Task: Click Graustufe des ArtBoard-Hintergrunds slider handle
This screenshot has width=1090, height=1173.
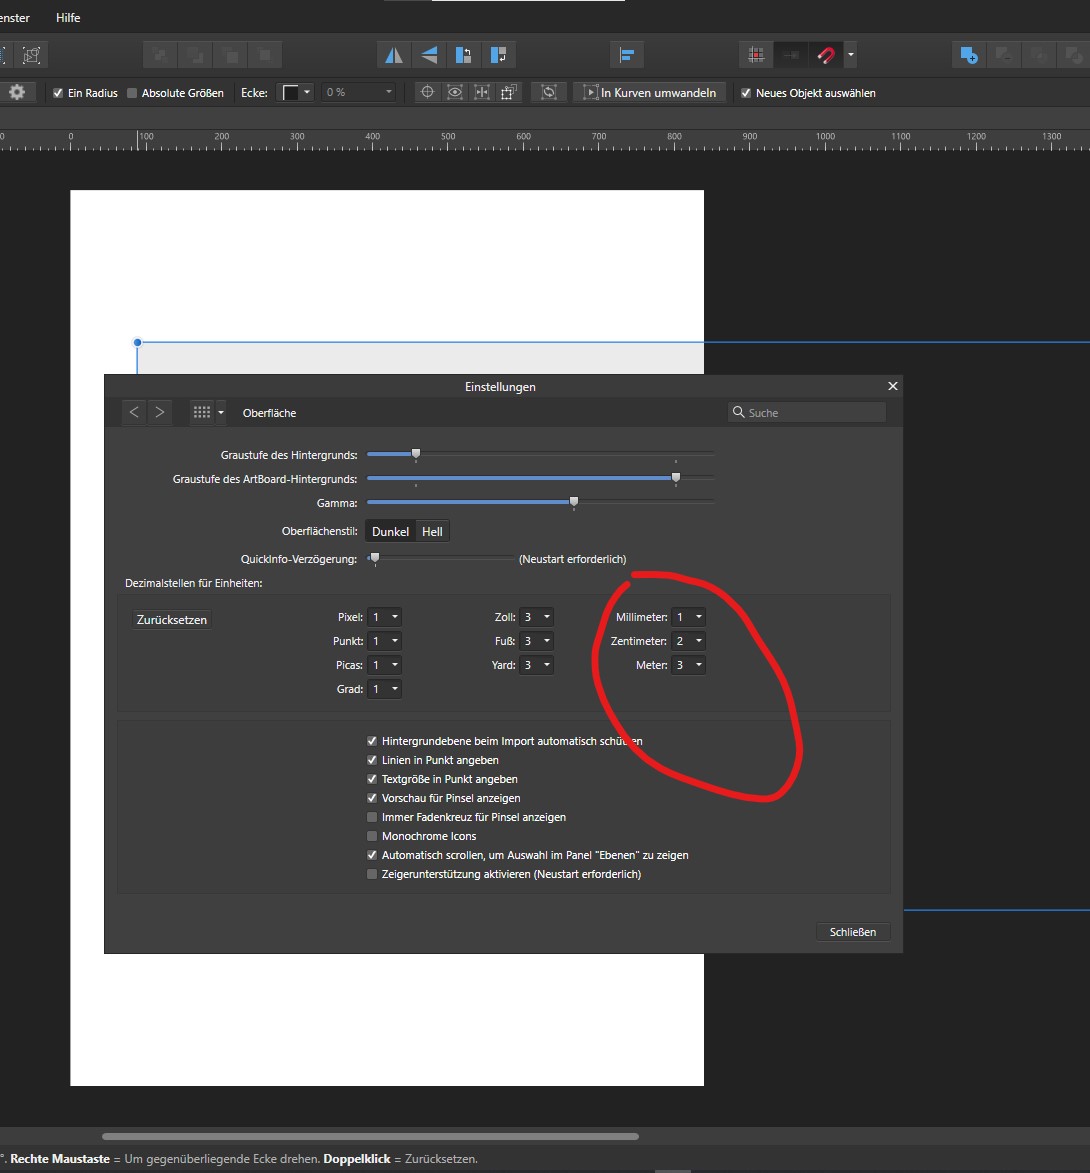Action: [676, 478]
